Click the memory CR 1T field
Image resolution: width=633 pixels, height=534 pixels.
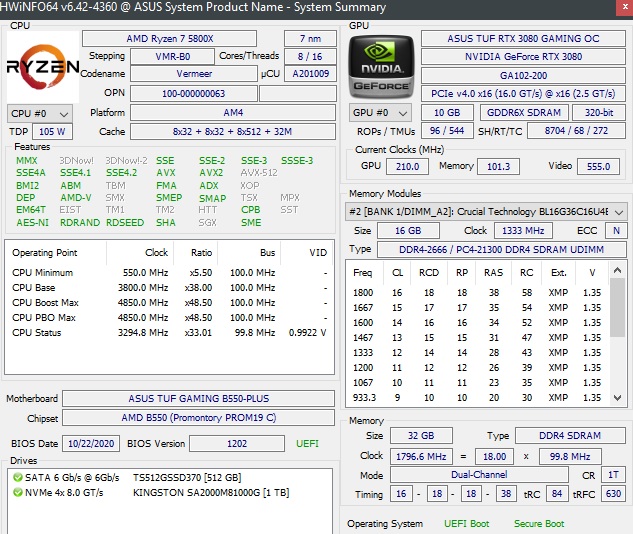(x=613, y=475)
